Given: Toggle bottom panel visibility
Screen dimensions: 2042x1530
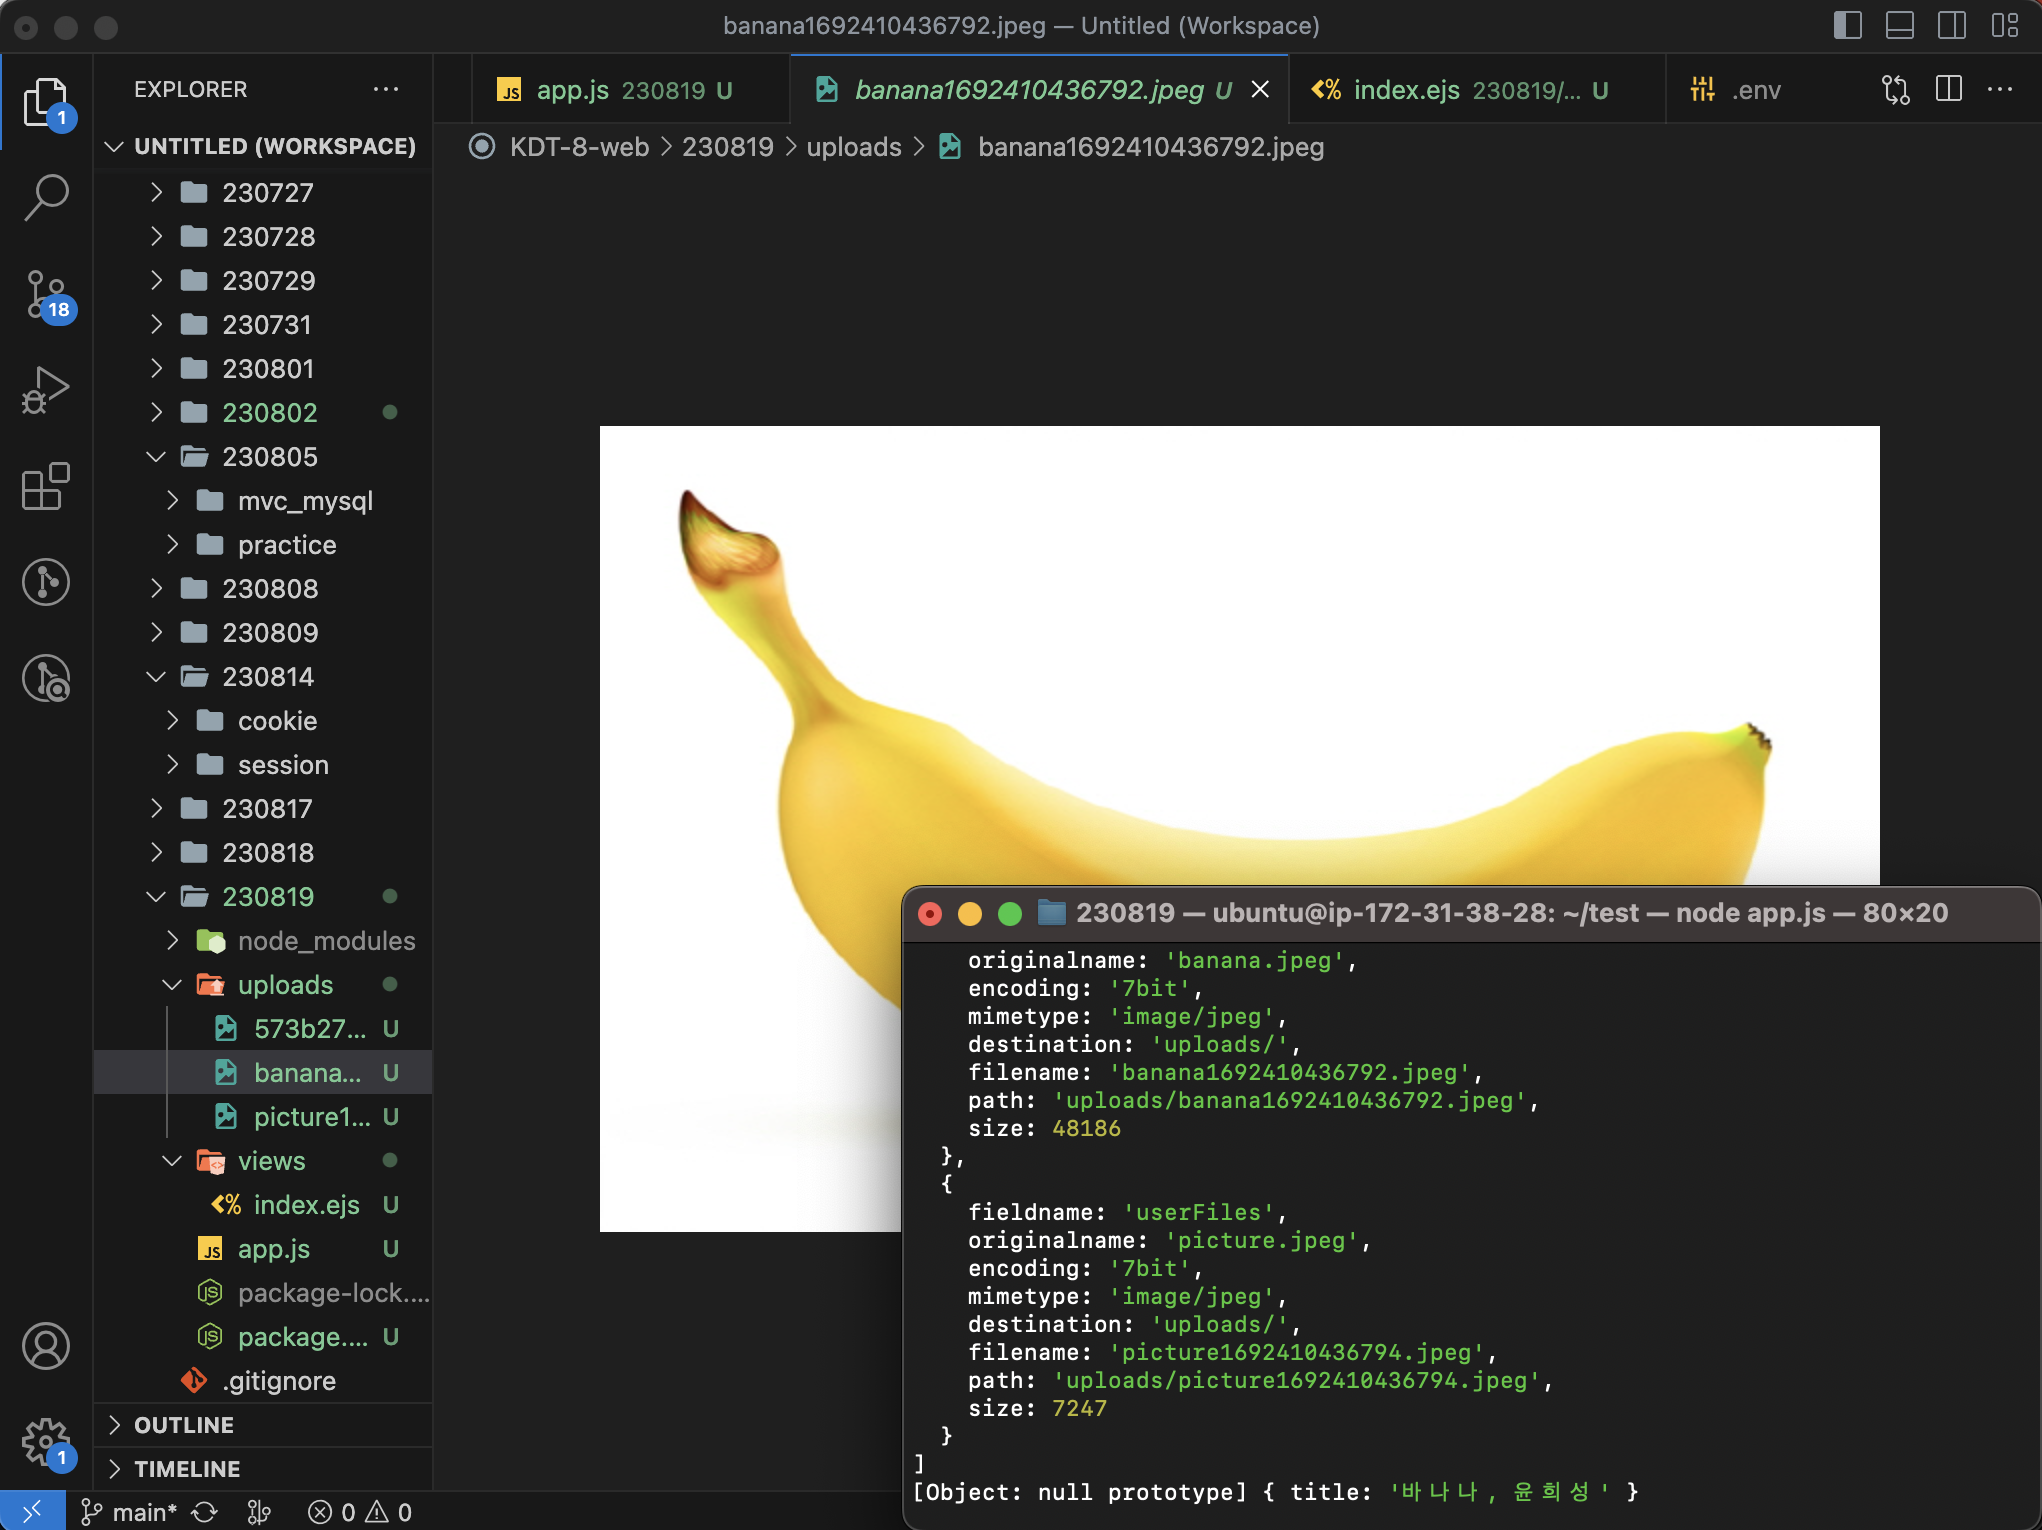Looking at the screenshot, I should (x=1899, y=25).
